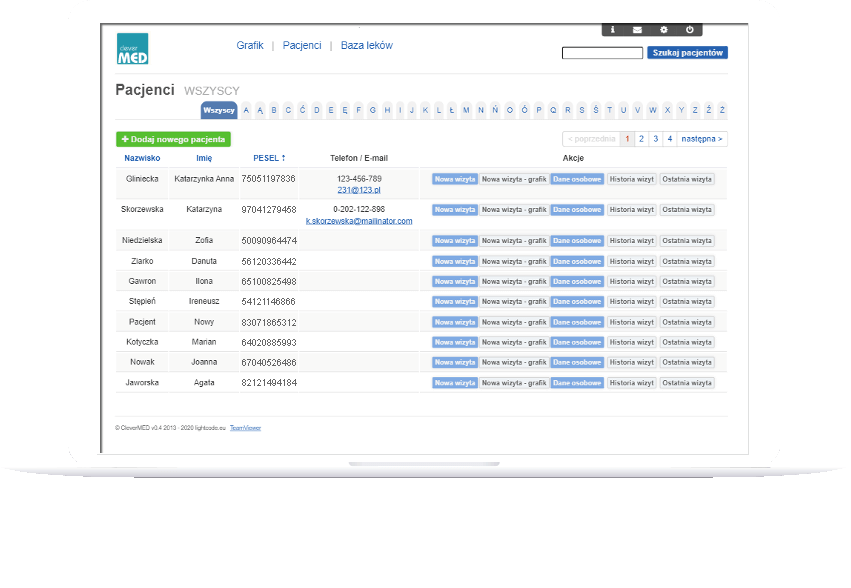
Task: Sort table by Nazwisko column header
Action: (x=142, y=158)
